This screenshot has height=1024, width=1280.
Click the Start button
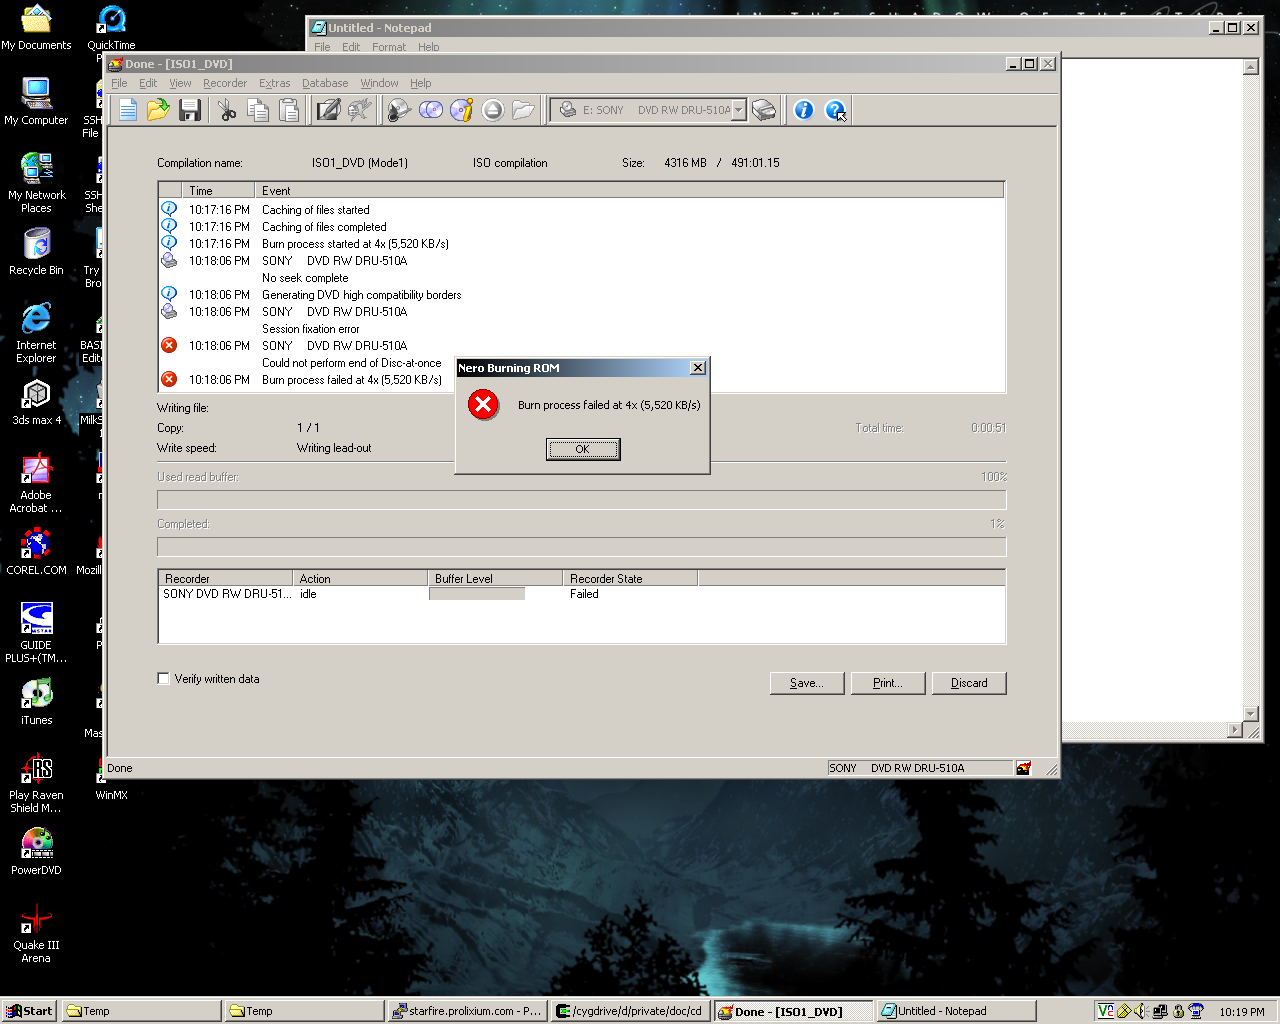(29, 1011)
